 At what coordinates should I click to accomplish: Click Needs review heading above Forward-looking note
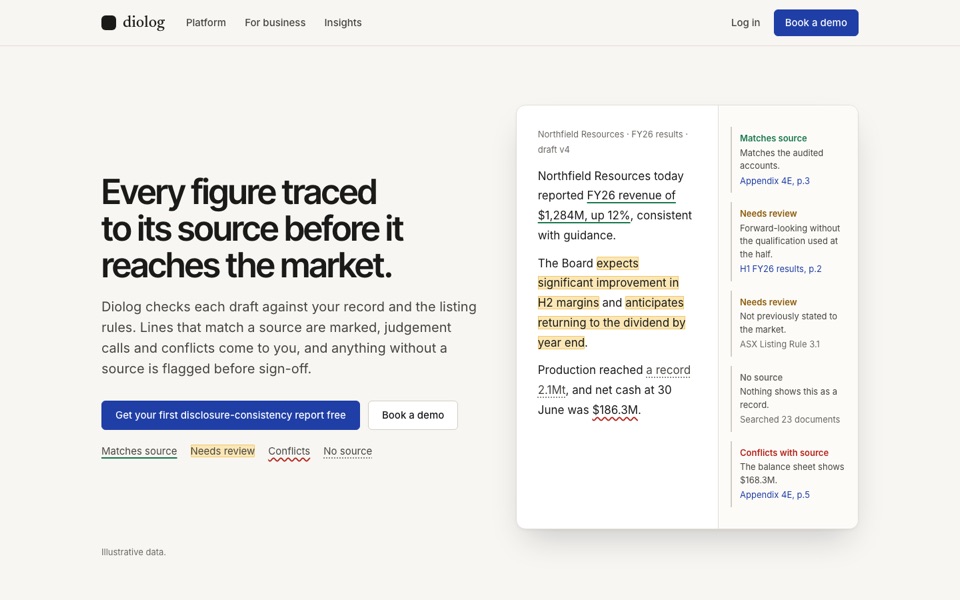click(768, 214)
